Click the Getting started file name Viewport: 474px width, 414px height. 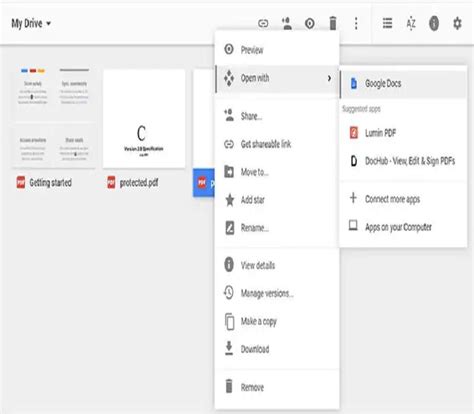(50, 183)
